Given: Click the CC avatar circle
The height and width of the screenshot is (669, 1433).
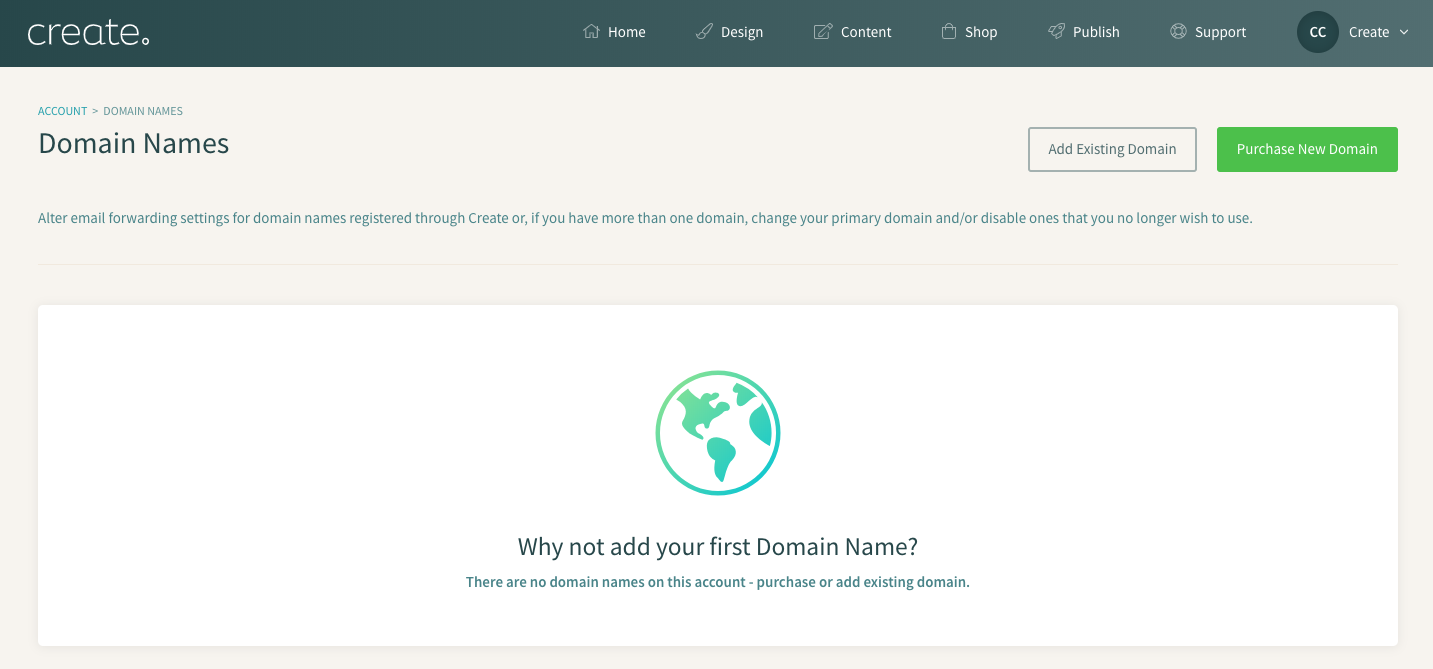Looking at the screenshot, I should point(1318,32).
